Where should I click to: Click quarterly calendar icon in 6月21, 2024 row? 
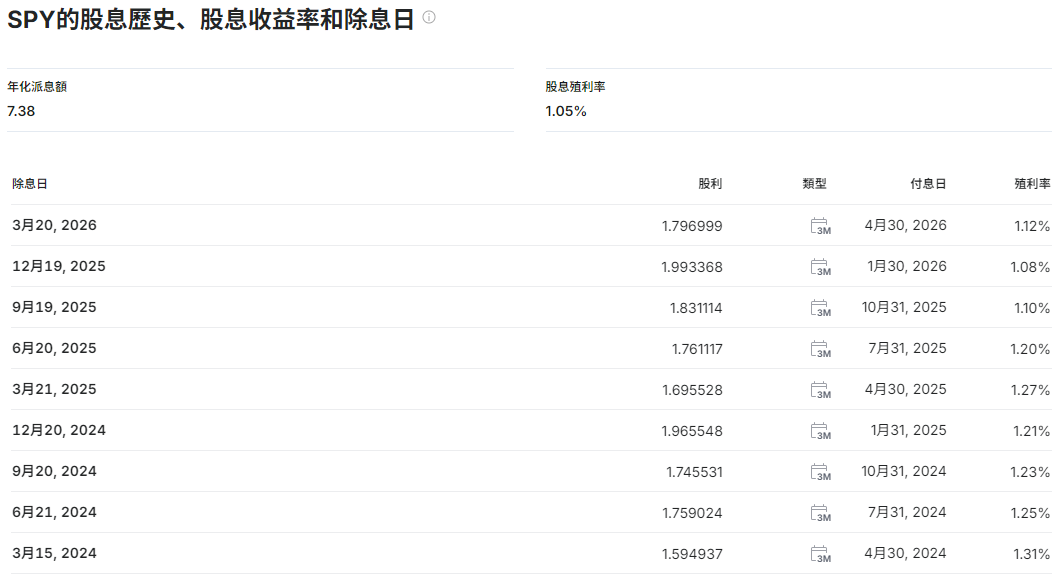(x=820, y=513)
